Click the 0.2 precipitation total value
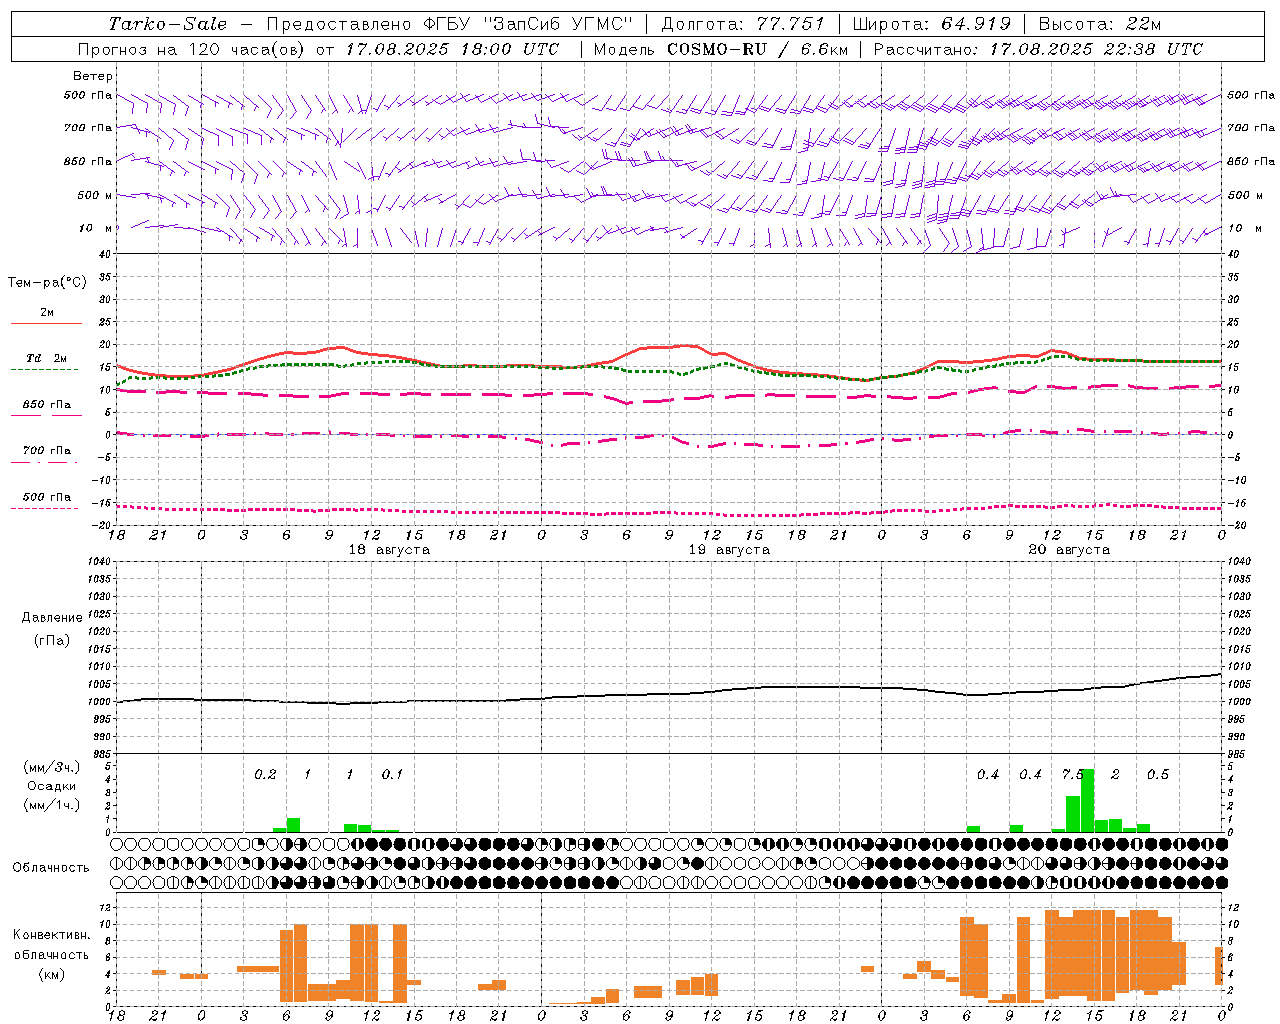1280x1024 pixels. [x=265, y=774]
